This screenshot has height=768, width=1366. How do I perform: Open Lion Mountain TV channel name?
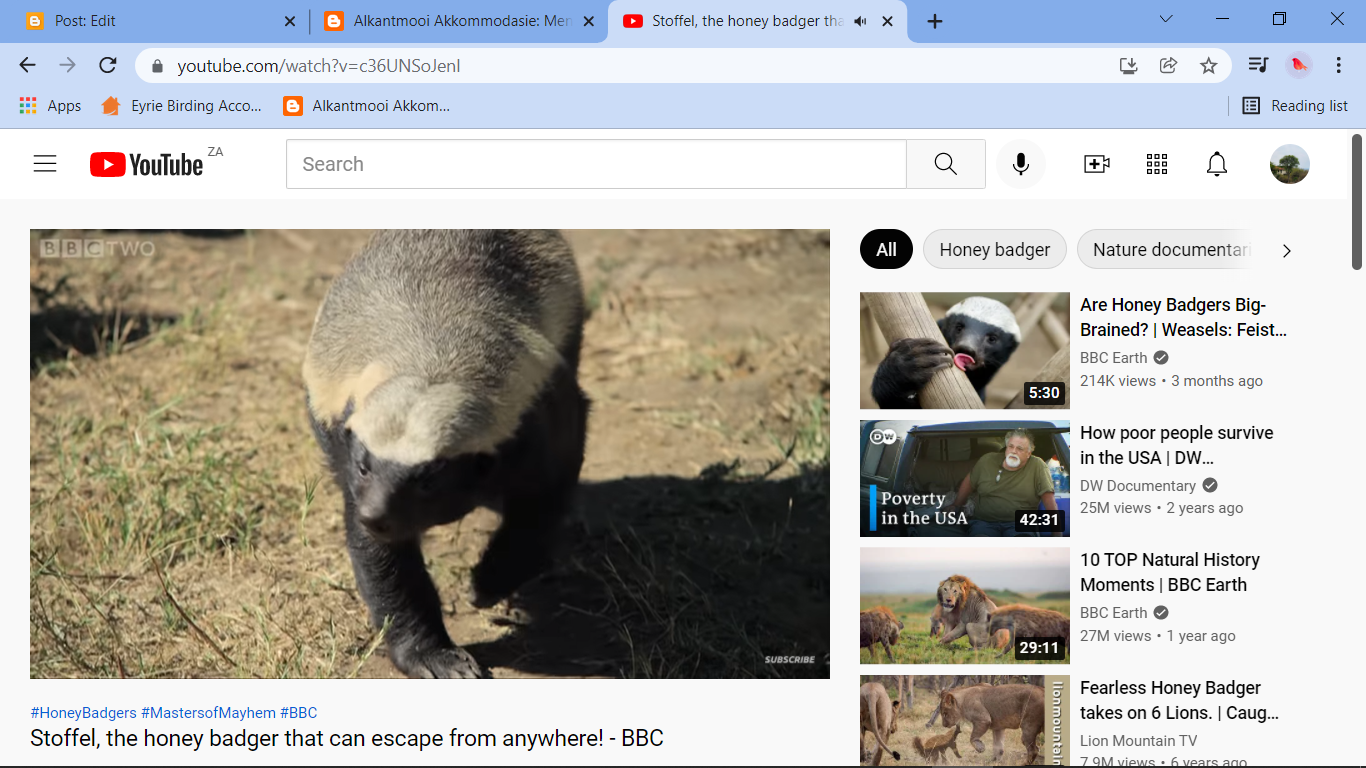[x=1139, y=741]
